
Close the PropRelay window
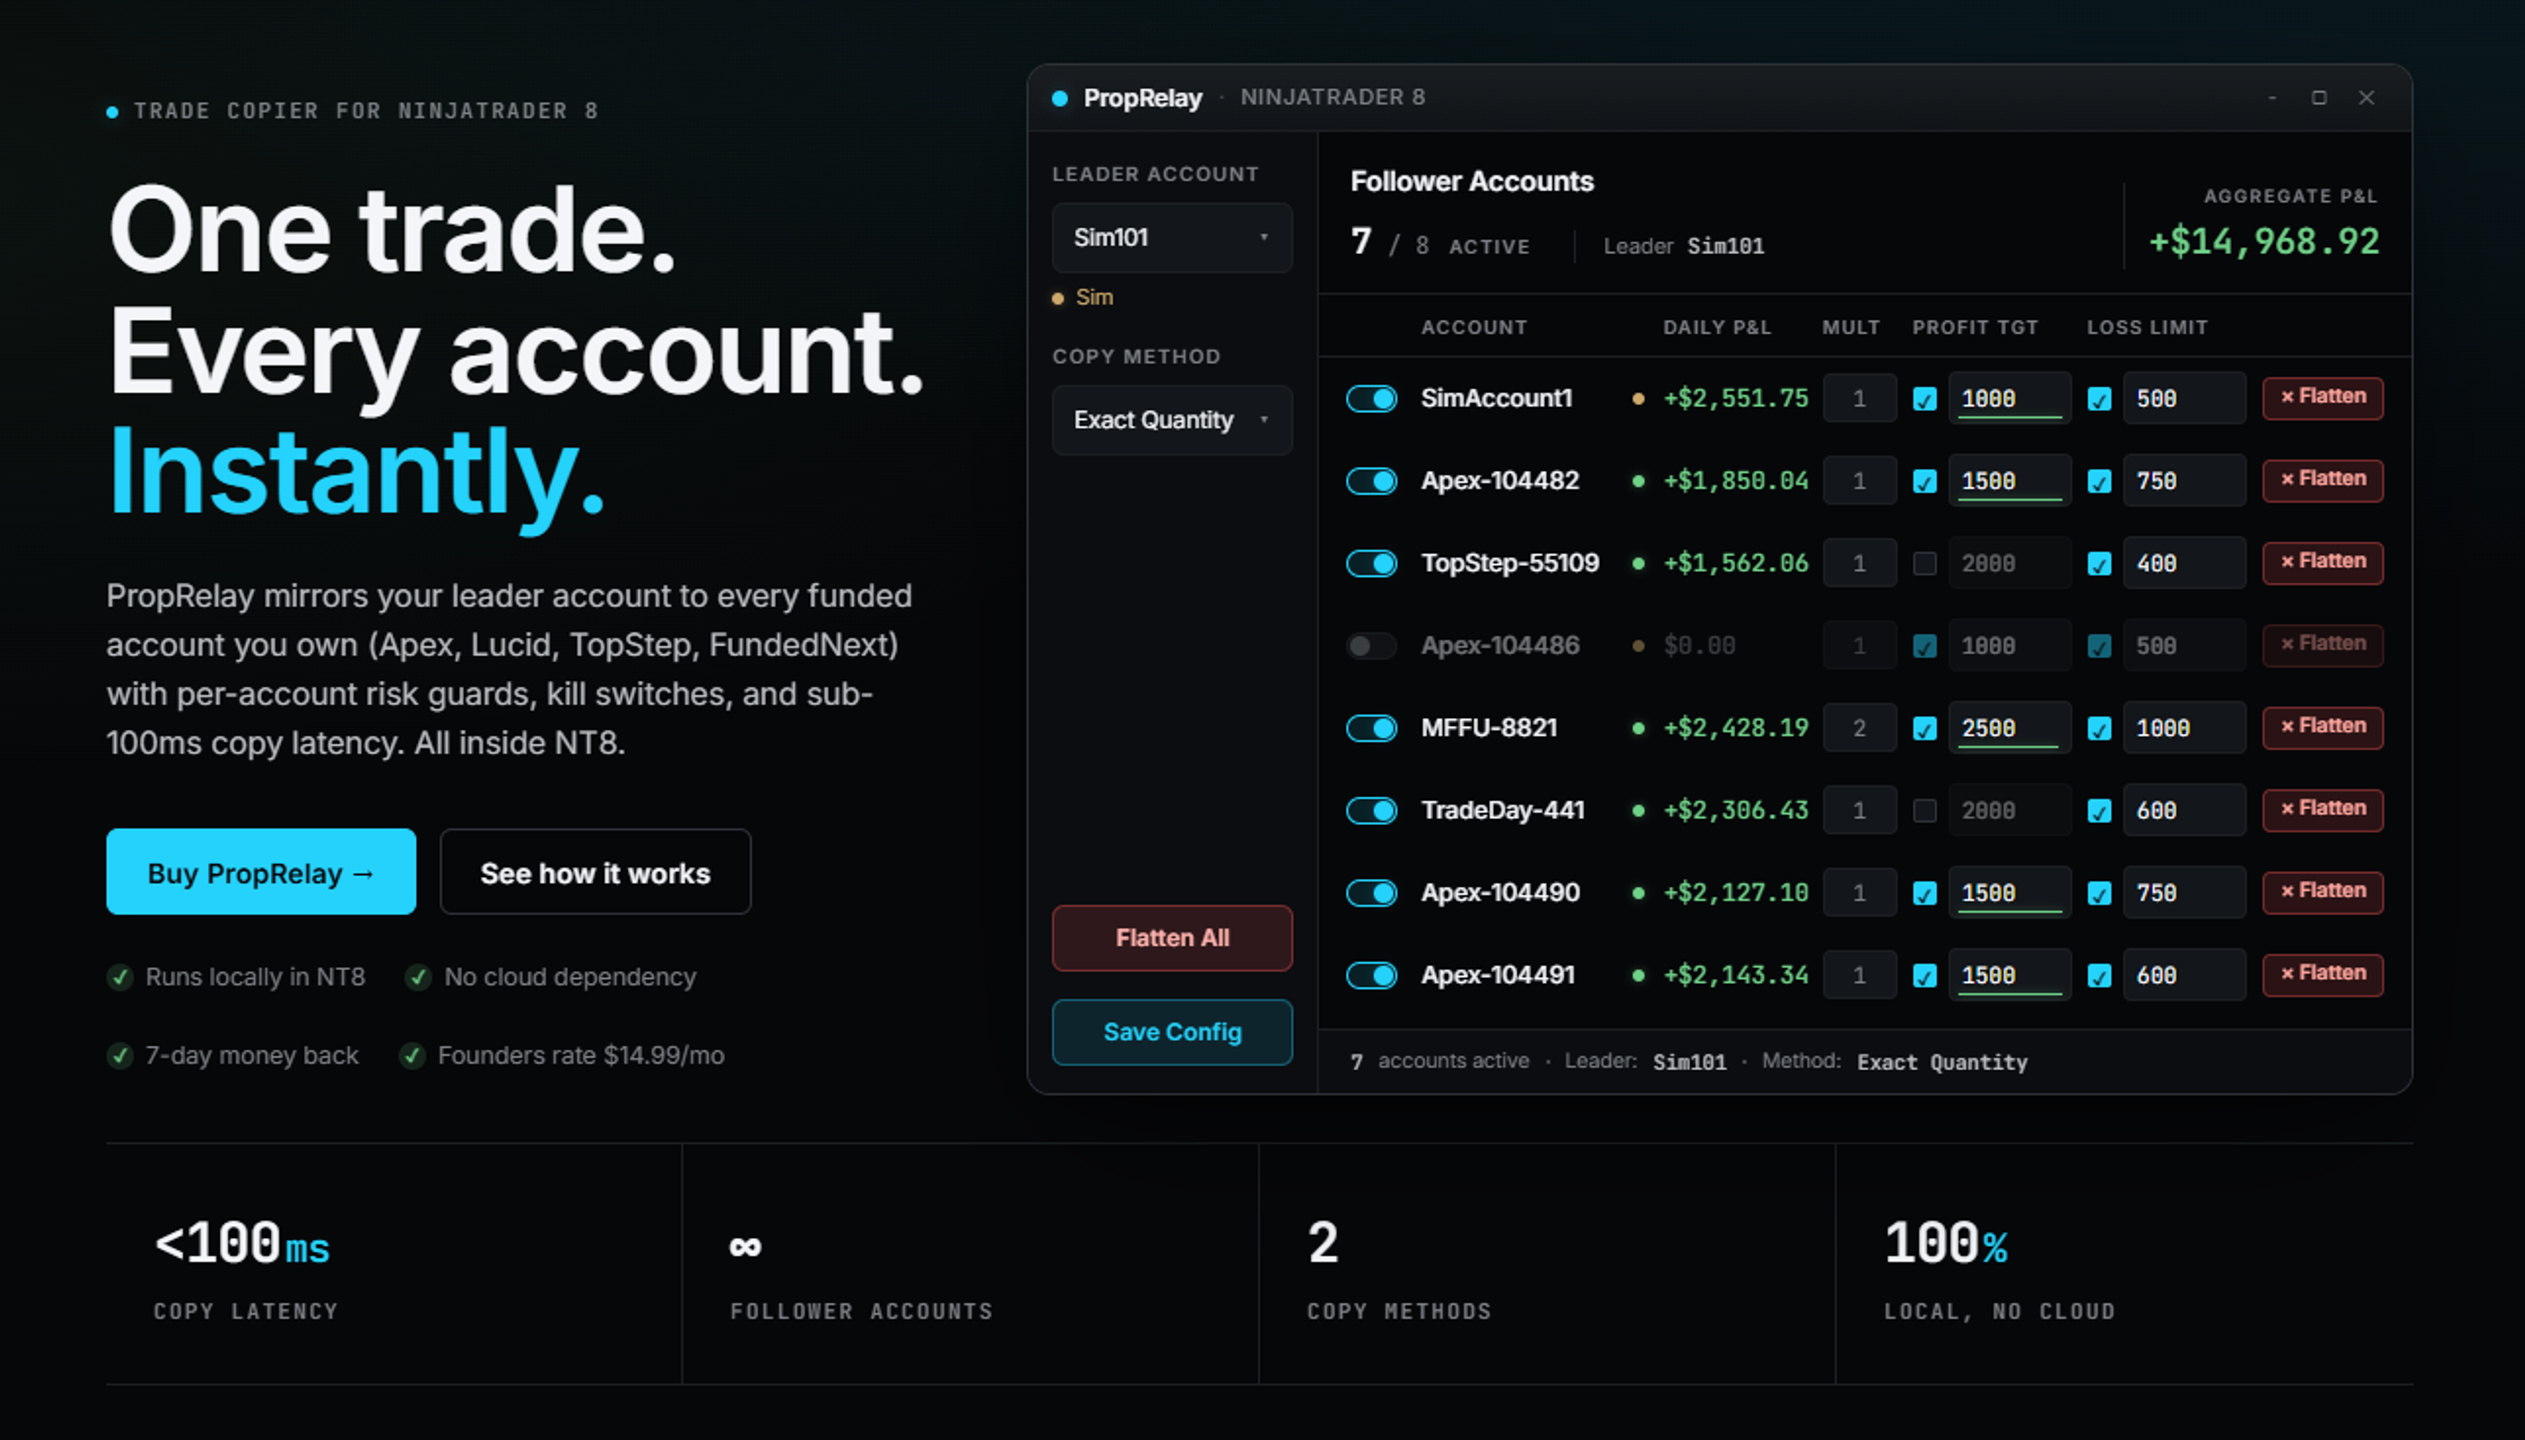[x=2366, y=98]
